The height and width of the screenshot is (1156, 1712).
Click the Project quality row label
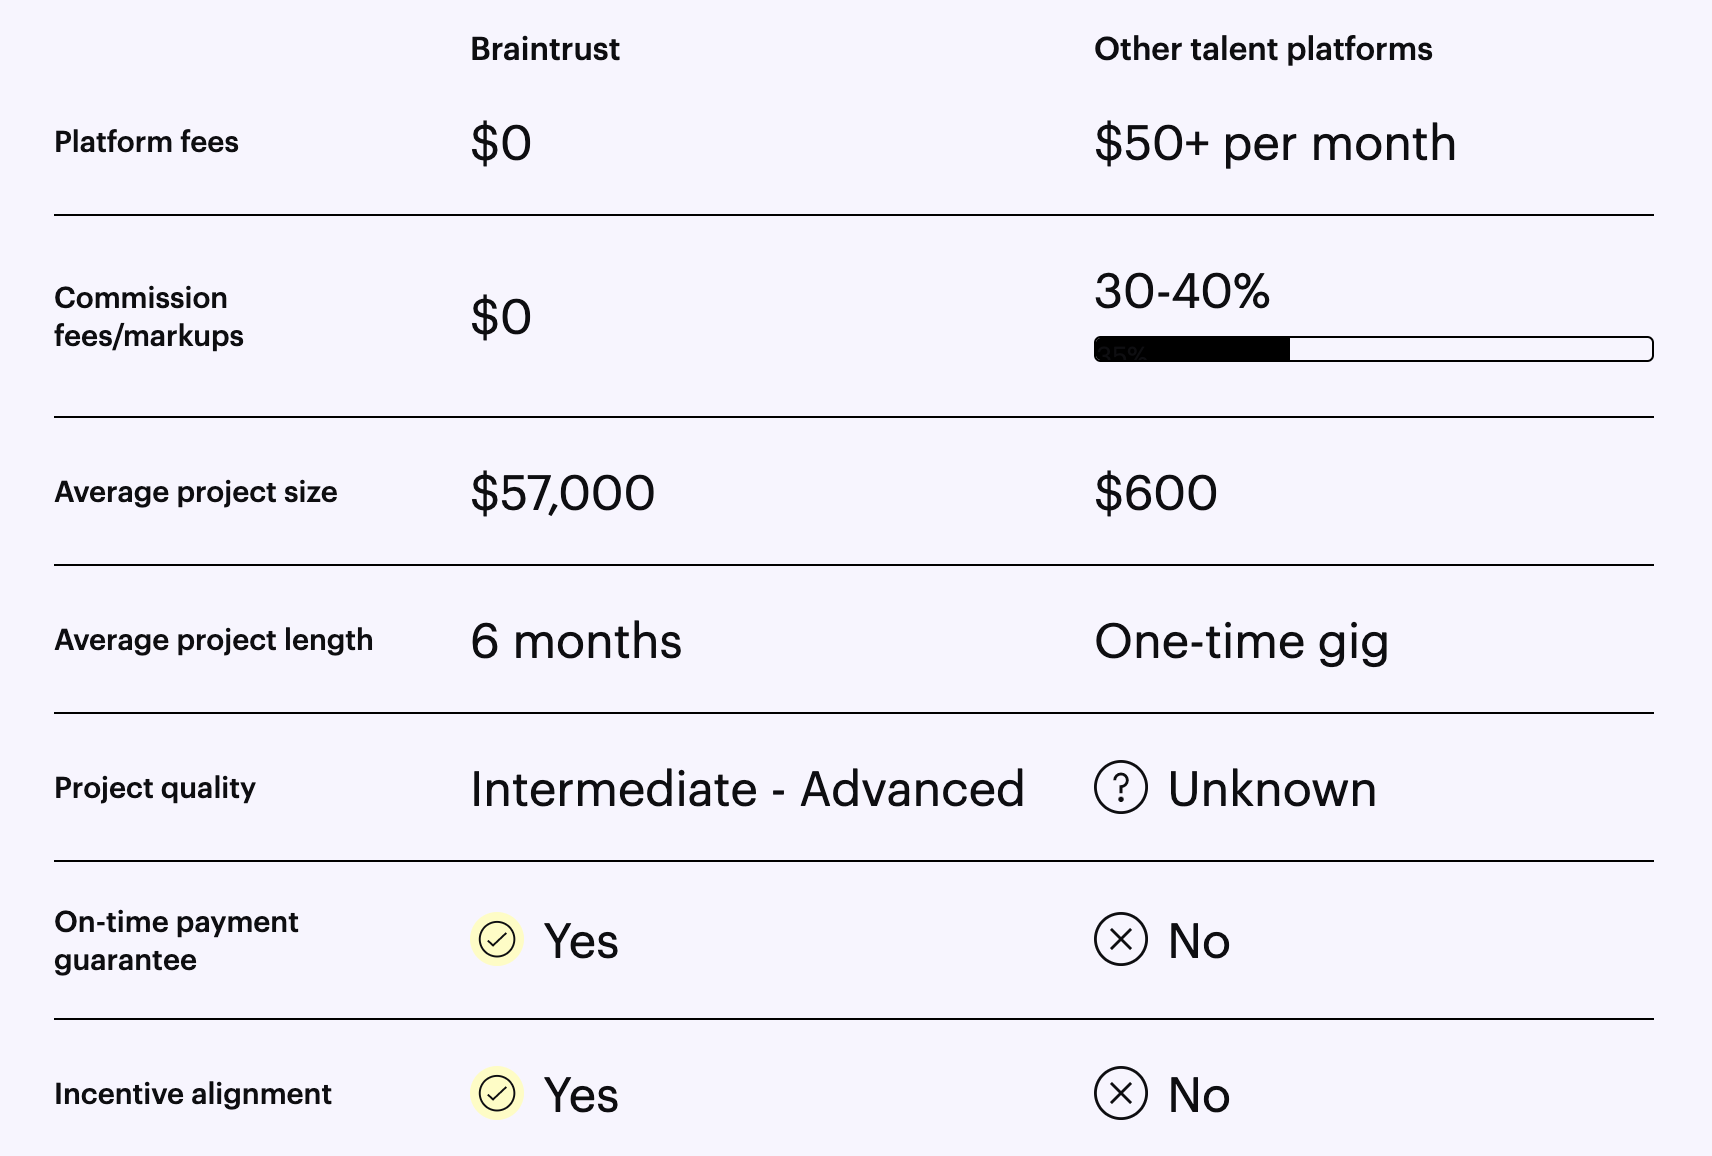click(155, 788)
